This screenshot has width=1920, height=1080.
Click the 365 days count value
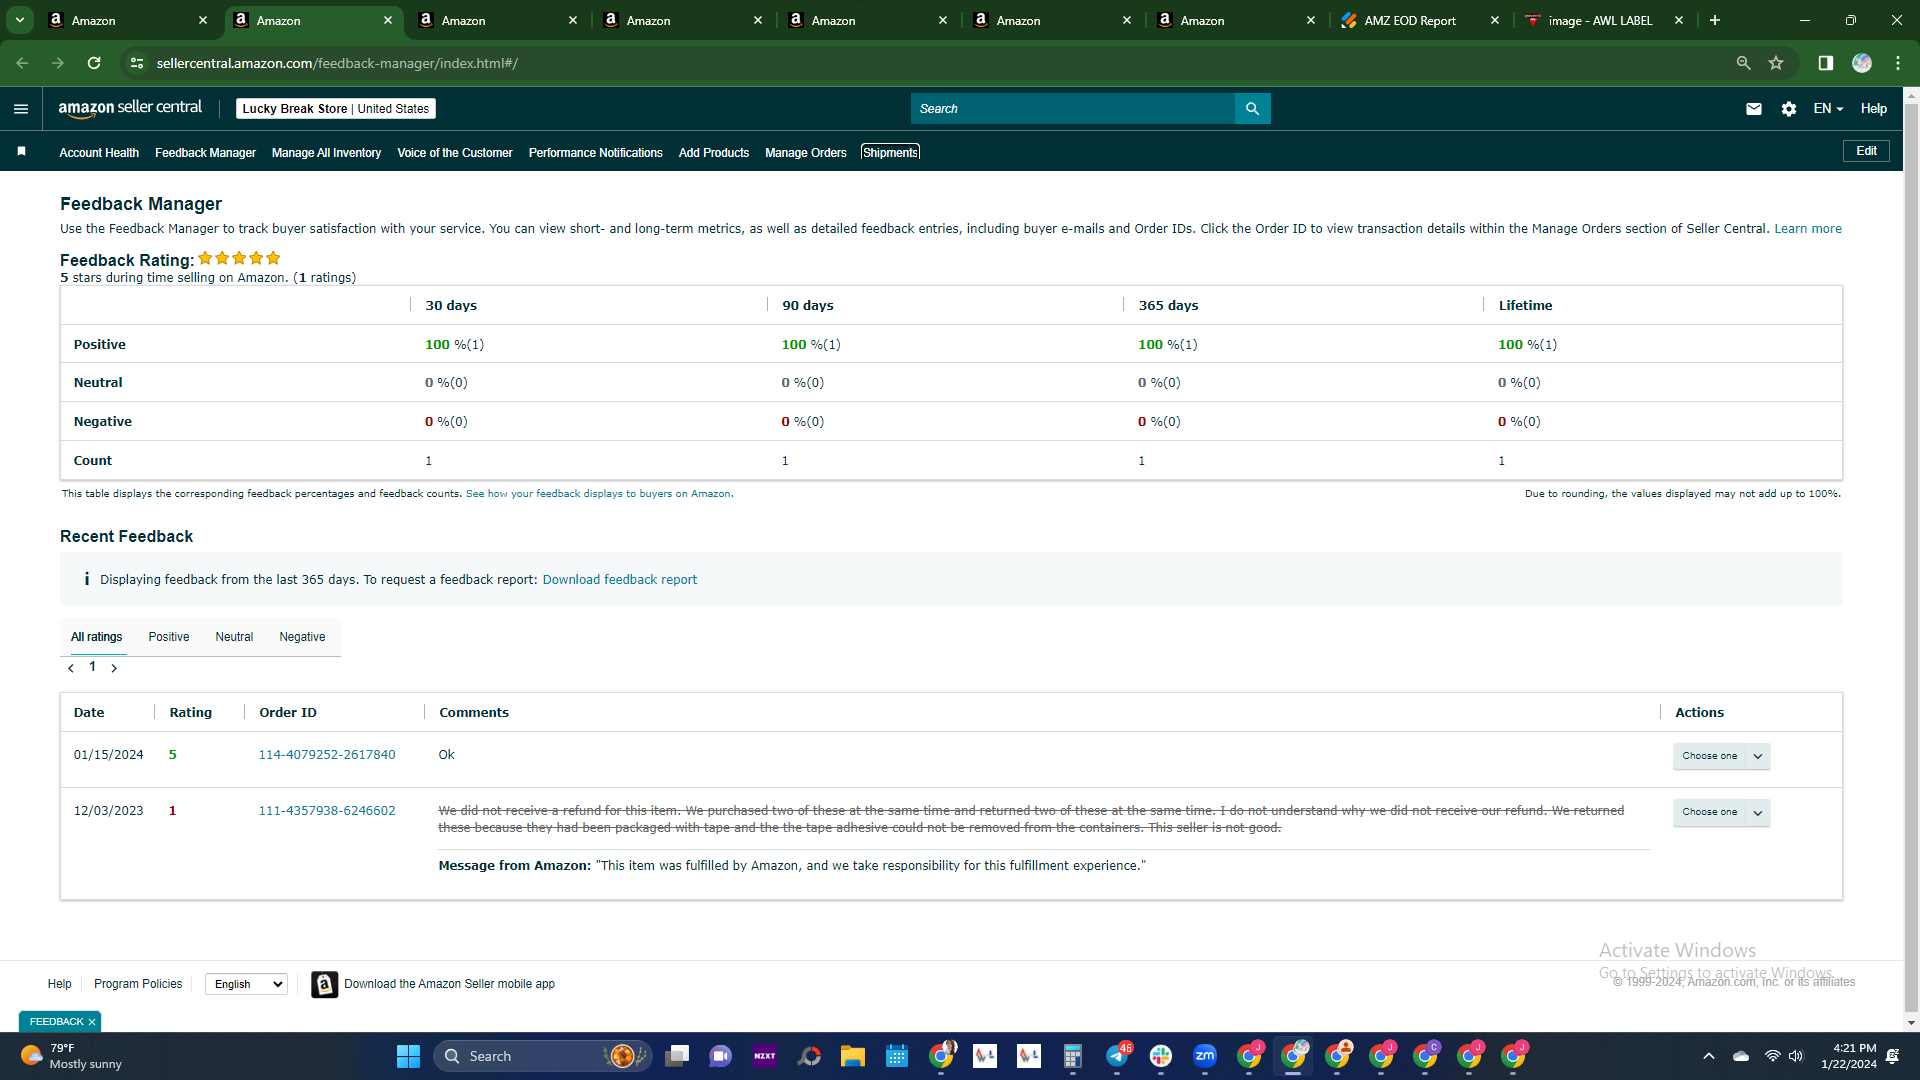[x=1141, y=461]
